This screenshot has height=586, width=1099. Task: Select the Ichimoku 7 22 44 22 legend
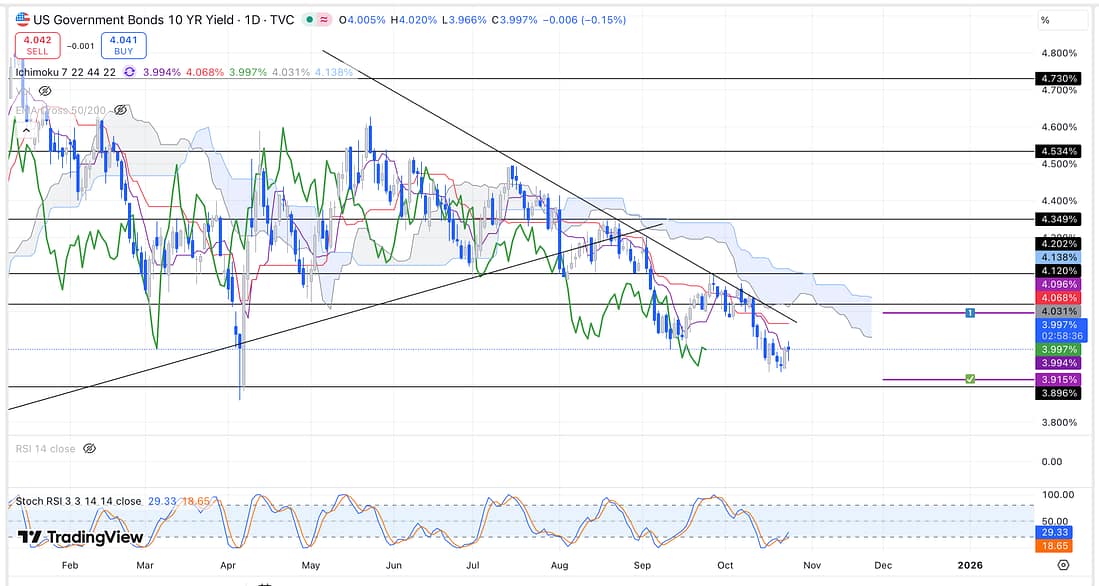click(65, 72)
